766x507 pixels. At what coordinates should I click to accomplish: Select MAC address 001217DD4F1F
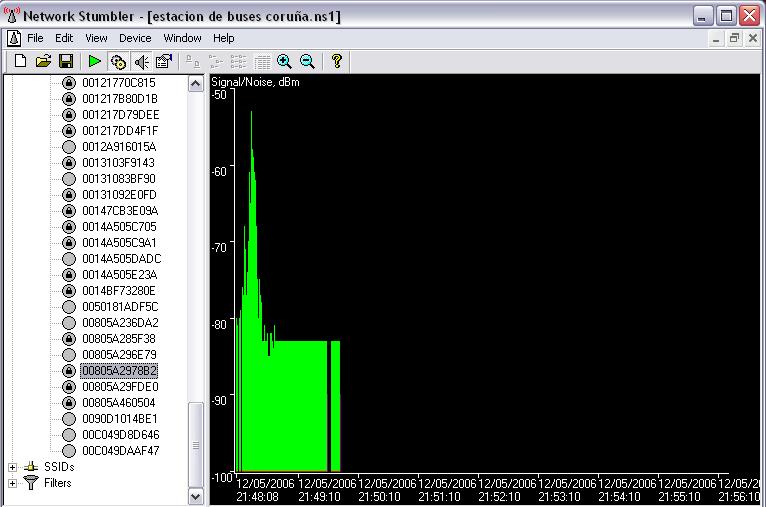pyautogui.click(x=120, y=131)
